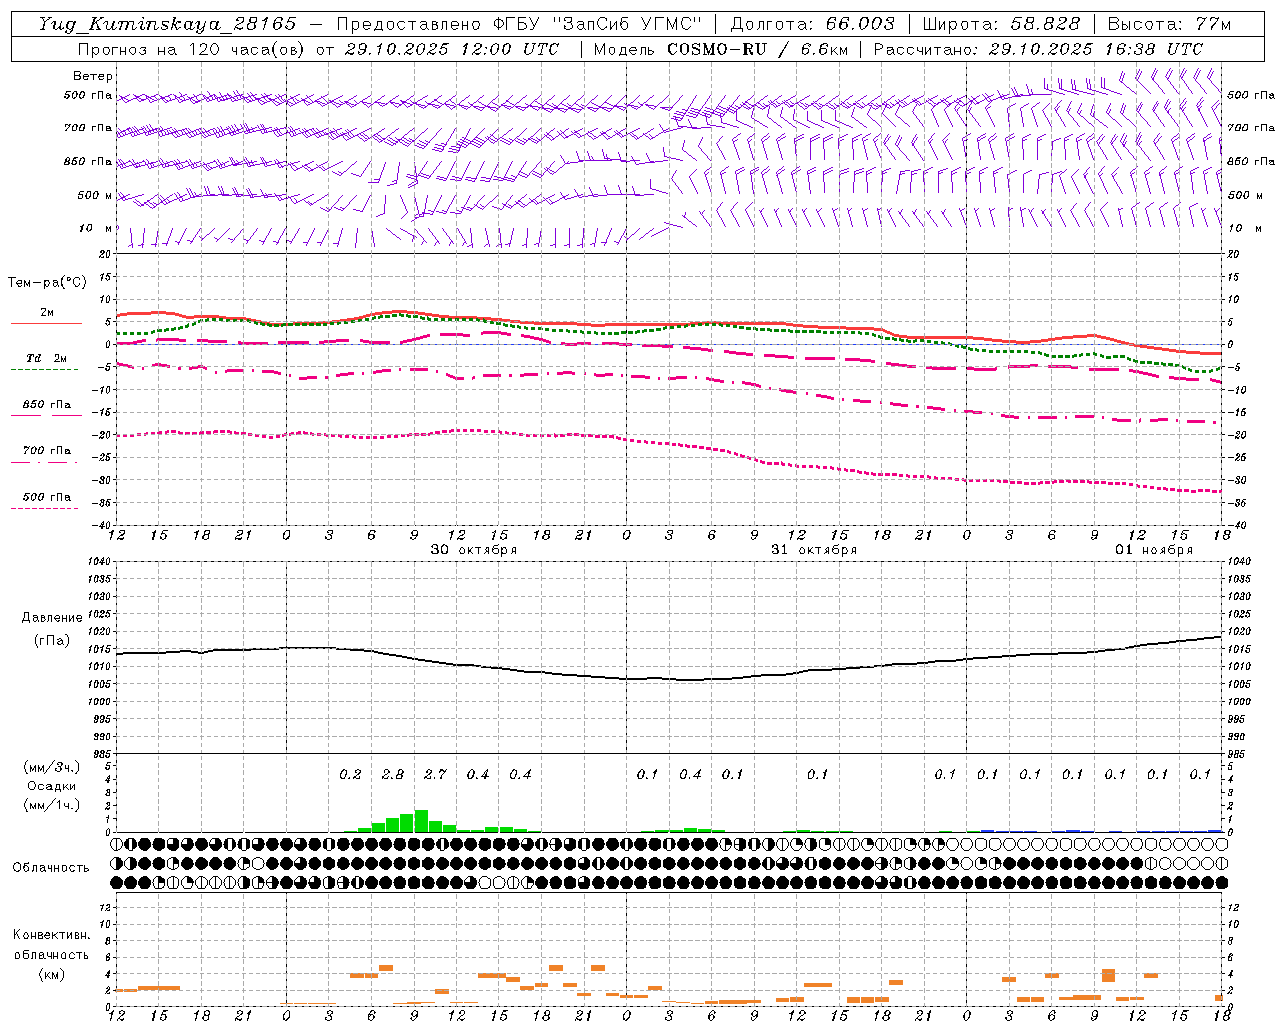Click the (км) unit label
Viewport: 1280px width, 1024px height.
pyautogui.click(x=51, y=974)
